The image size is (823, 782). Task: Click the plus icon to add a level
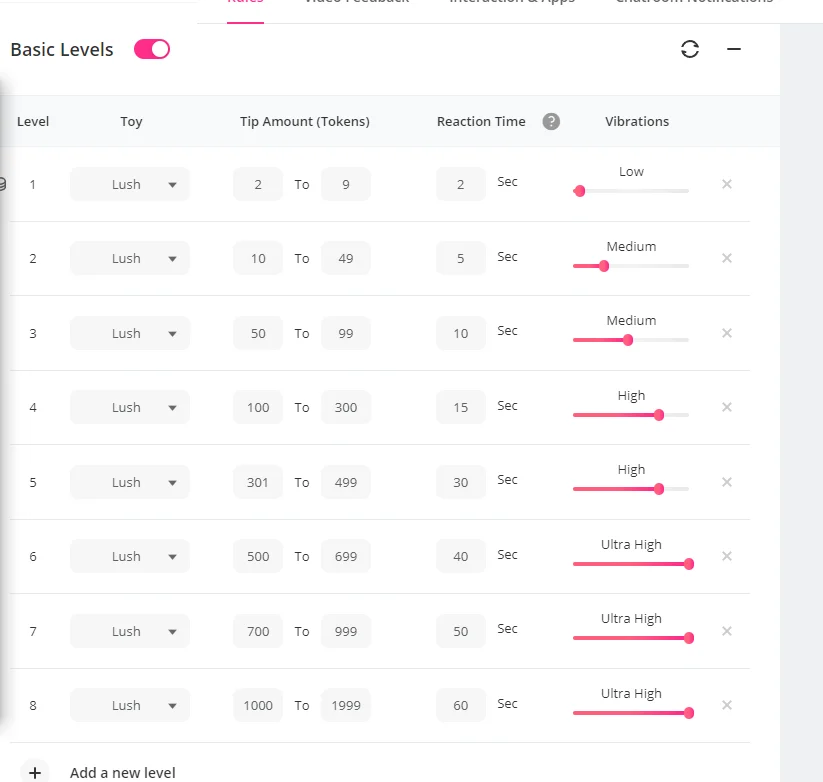coord(35,773)
